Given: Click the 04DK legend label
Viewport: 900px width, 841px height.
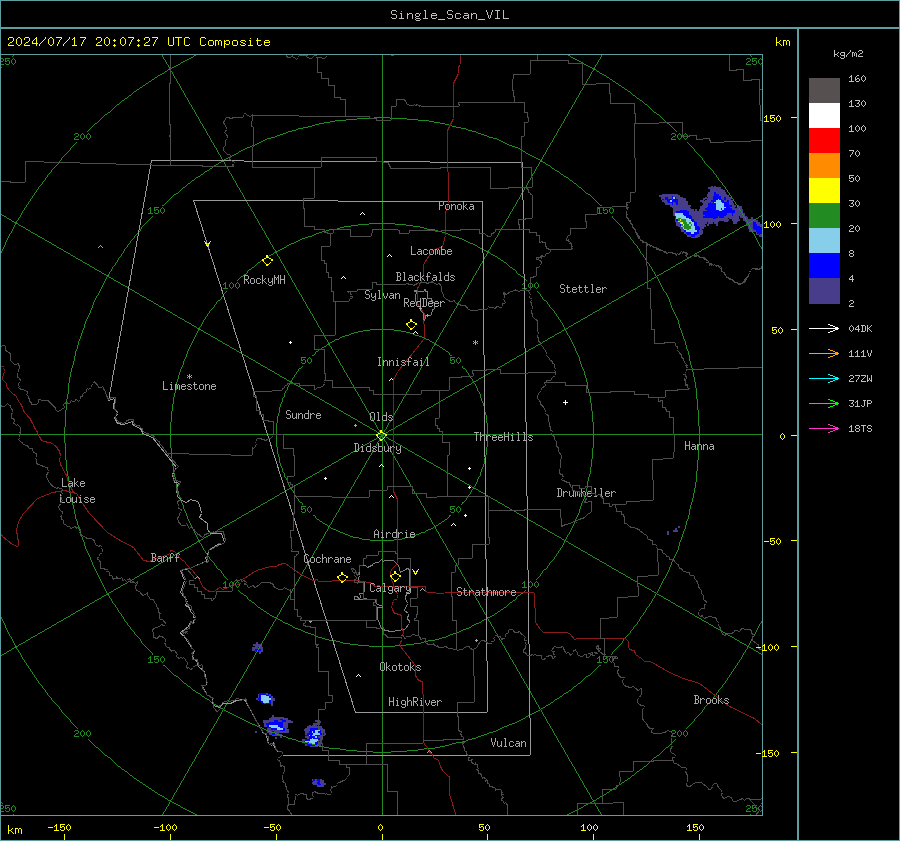Looking at the screenshot, I should (860, 328).
